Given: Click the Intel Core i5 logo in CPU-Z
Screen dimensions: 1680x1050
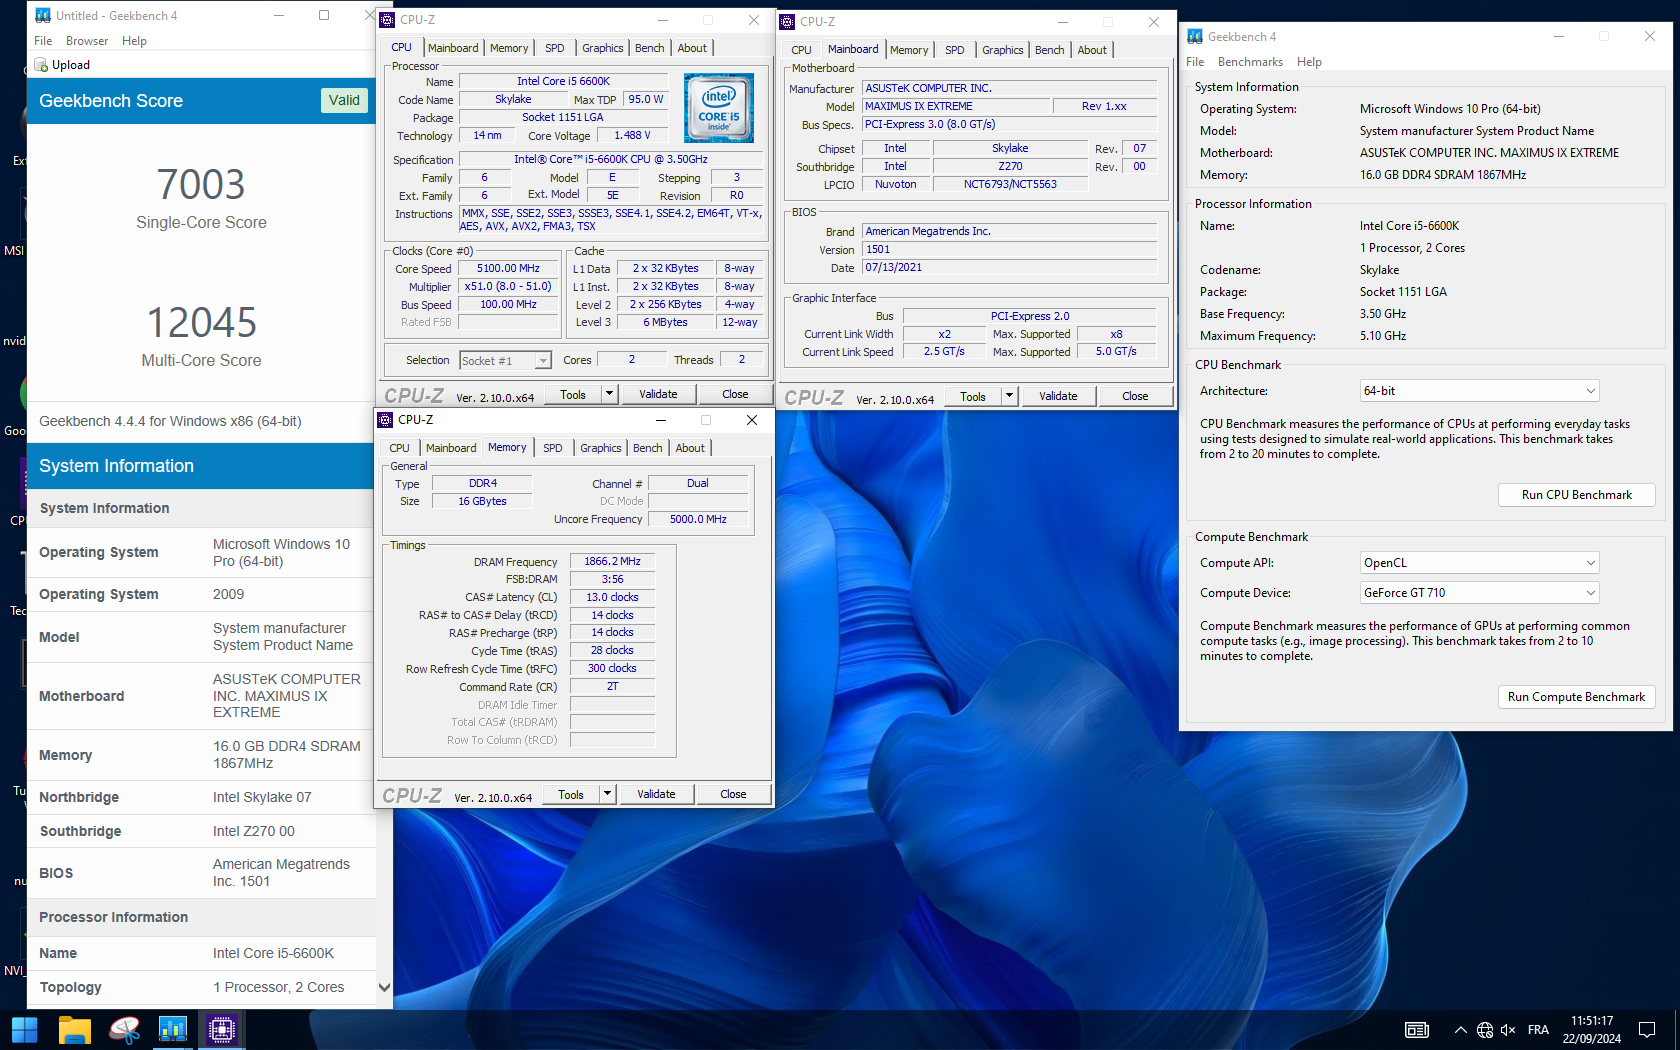Looking at the screenshot, I should tap(718, 108).
